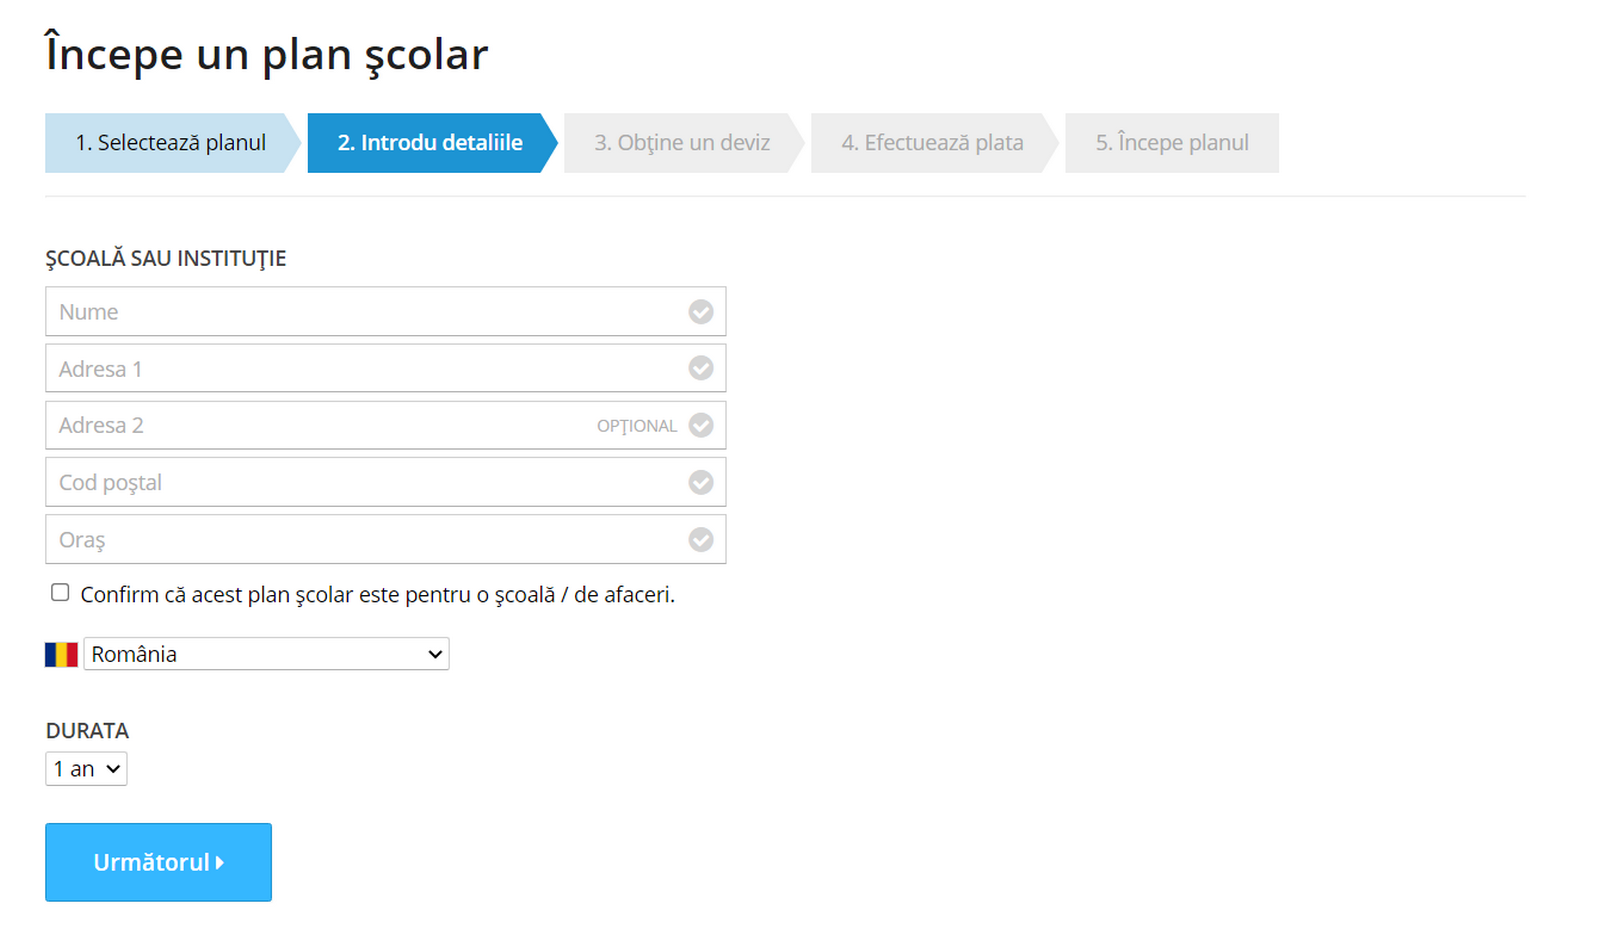Enable 'Confirm că acest plan şcolar' option

(x=60, y=592)
